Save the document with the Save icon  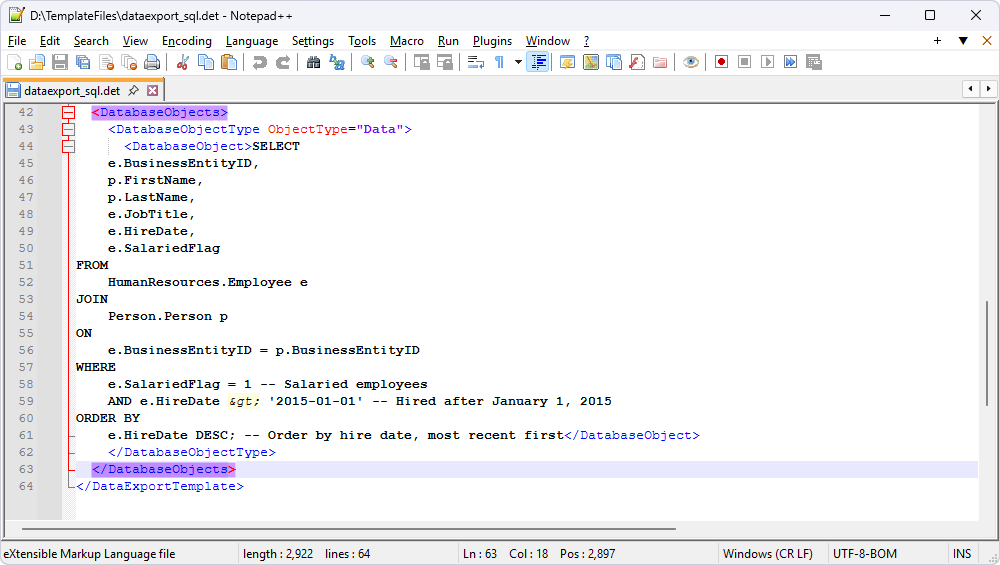pyautogui.click(x=60, y=62)
